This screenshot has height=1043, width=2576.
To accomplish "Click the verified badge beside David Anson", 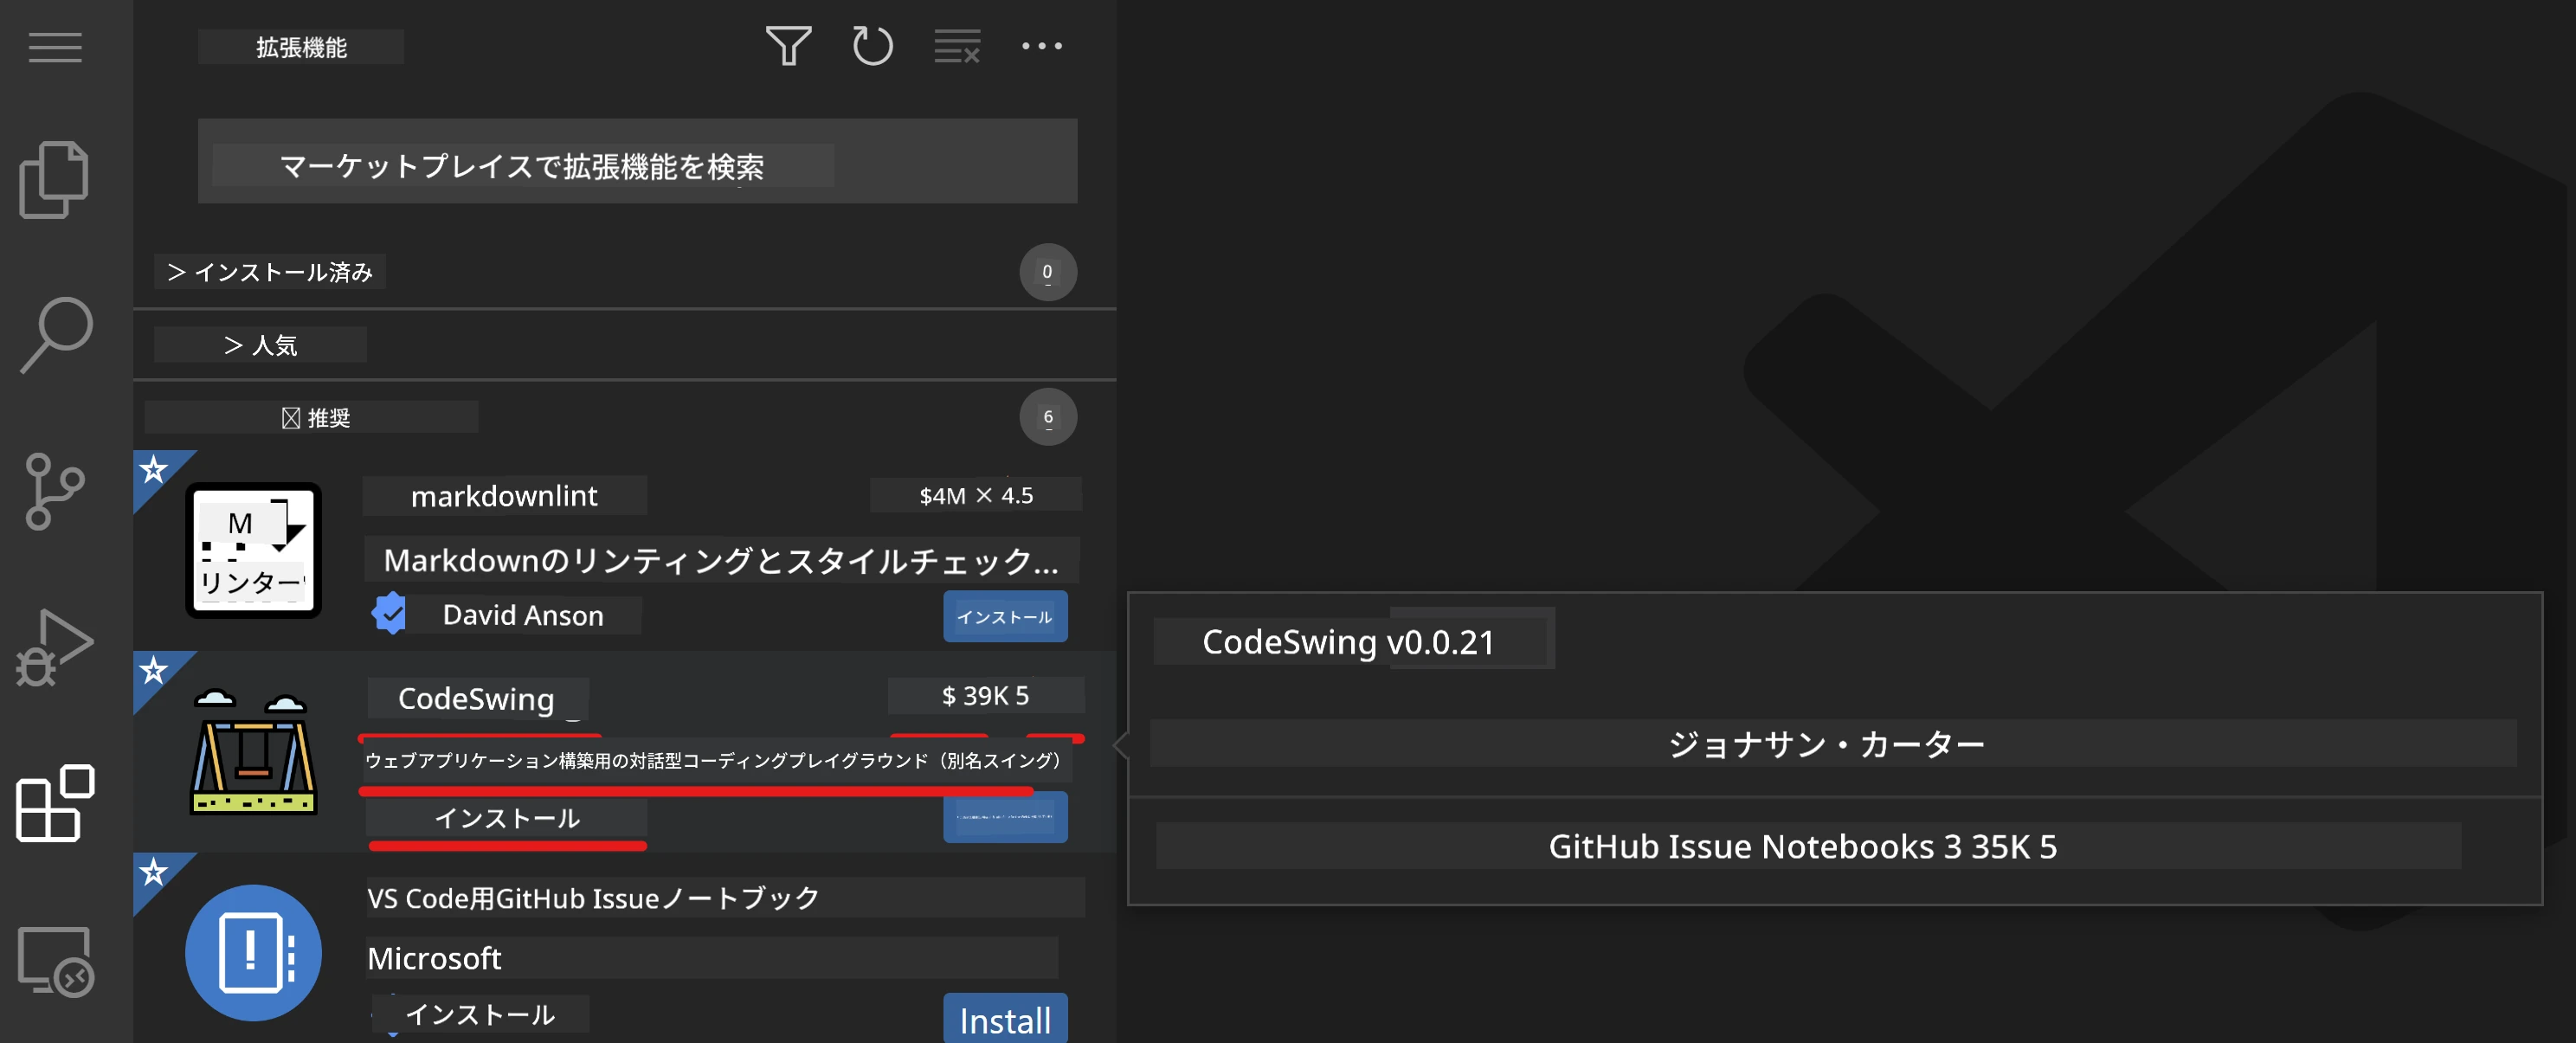I will pyautogui.click(x=389, y=614).
